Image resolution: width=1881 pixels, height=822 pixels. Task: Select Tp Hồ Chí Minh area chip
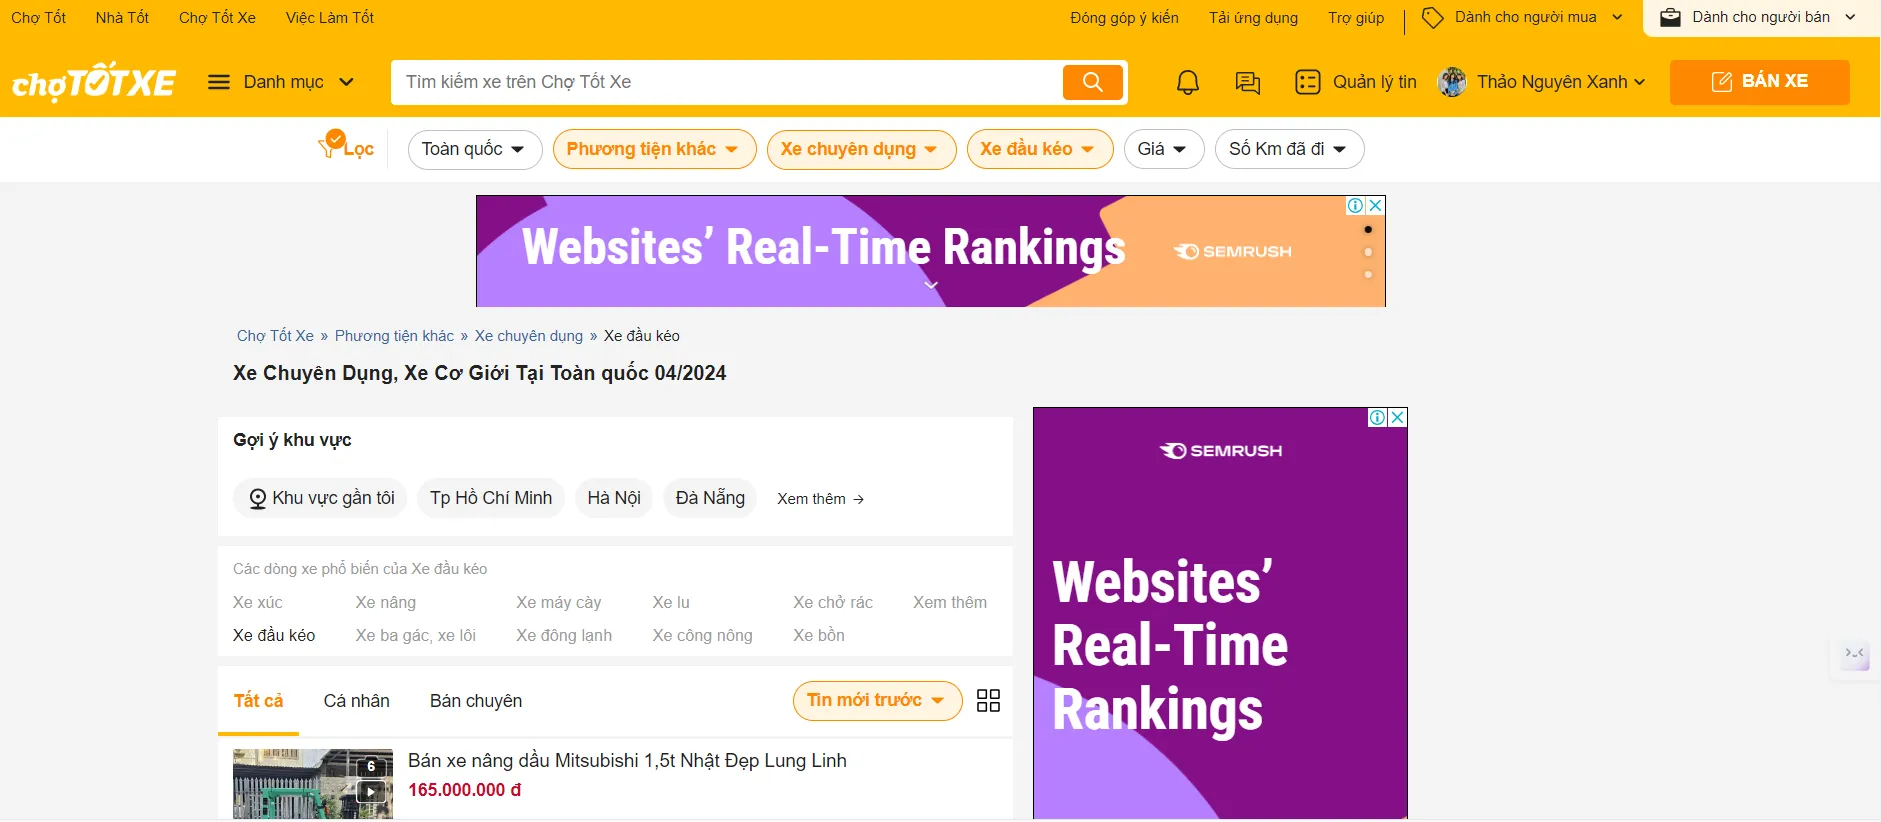pos(491,498)
